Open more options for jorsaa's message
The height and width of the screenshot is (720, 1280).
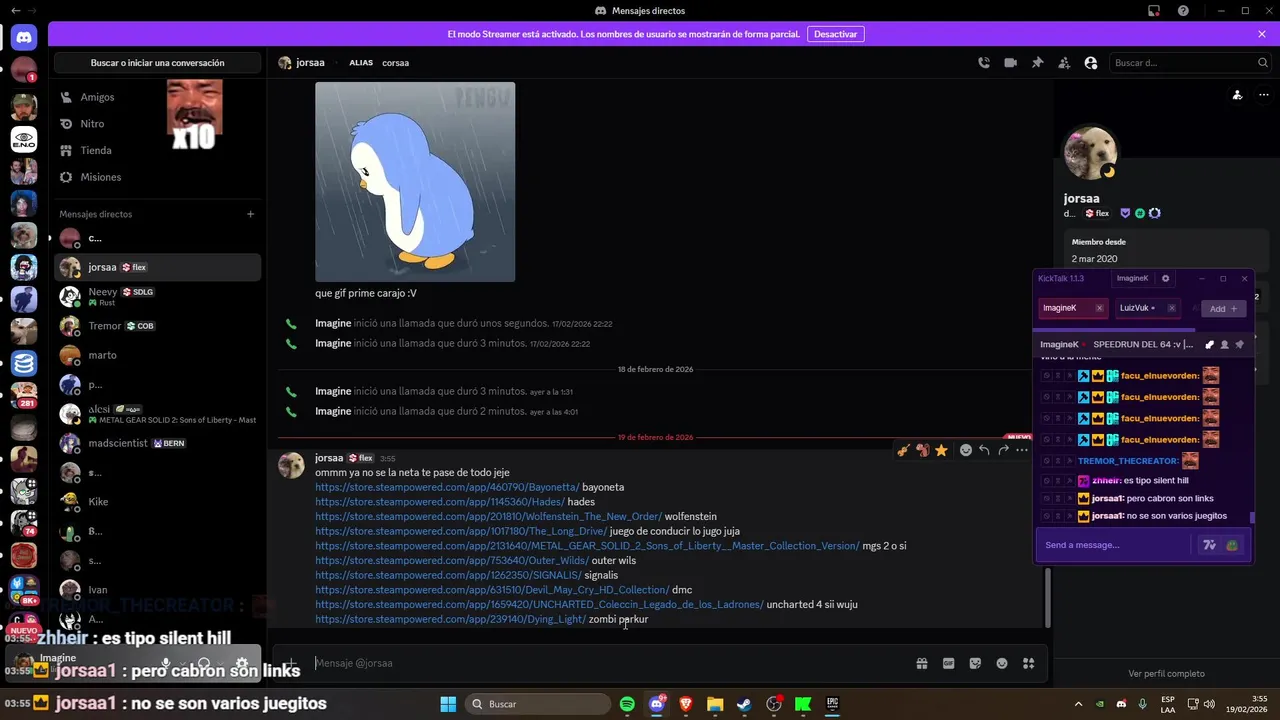(x=1022, y=450)
